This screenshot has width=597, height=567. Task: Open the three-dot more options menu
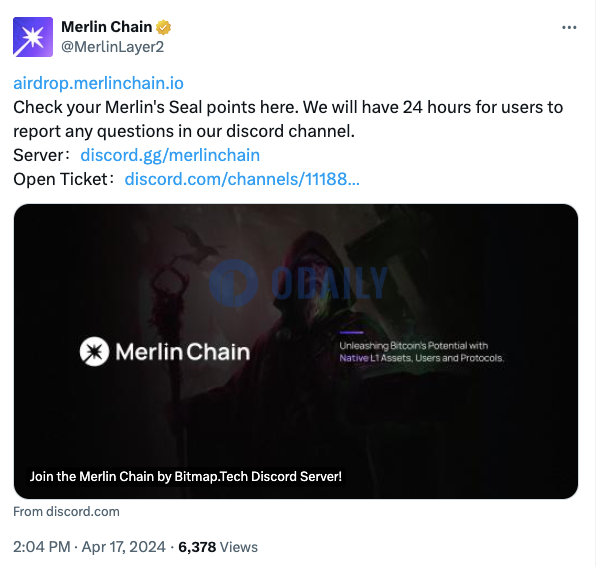point(569,27)
